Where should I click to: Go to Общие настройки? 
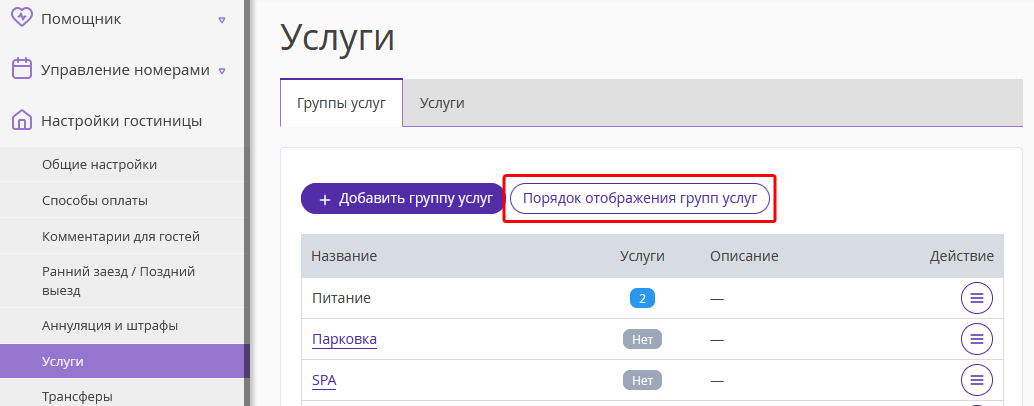[100, 164]
